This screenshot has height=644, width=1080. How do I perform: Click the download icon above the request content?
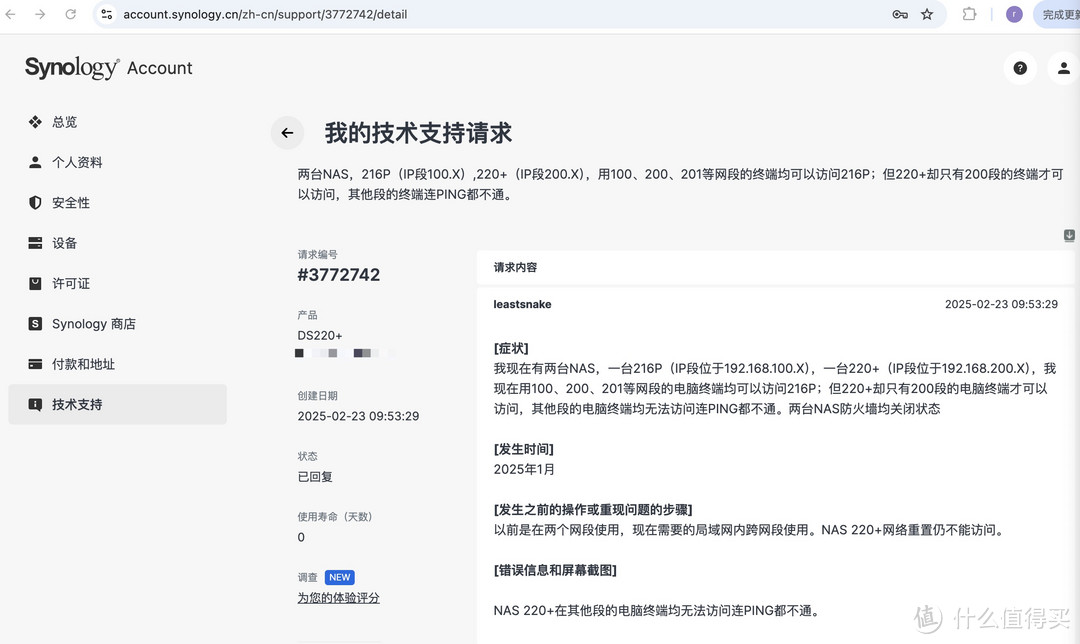[x=1068, y=235]
